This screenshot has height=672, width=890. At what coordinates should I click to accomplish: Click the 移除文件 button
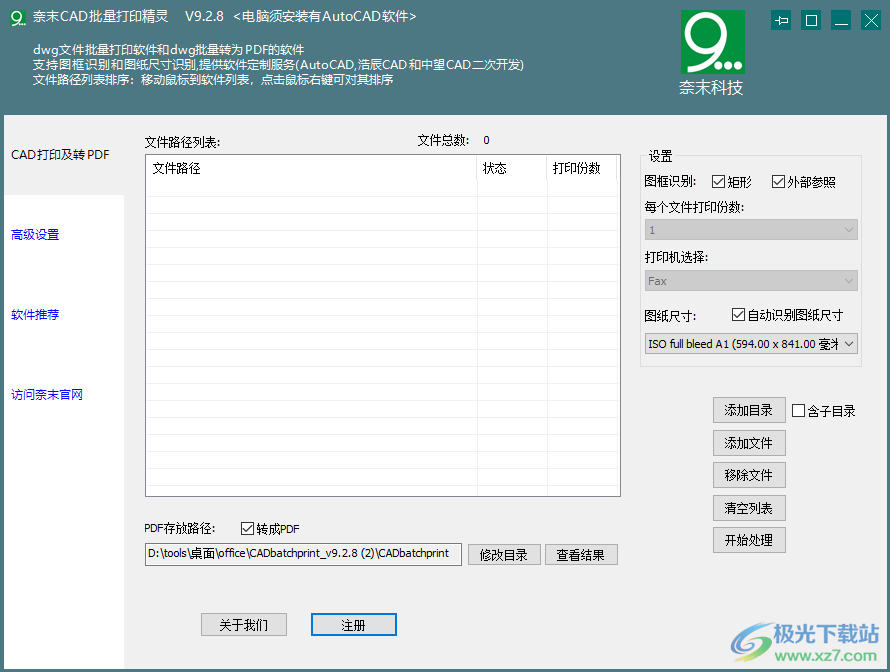749,475
